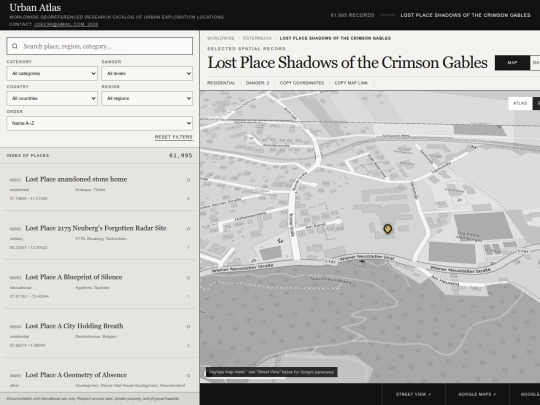Open Lost Place A City Holding Breath entry
Viewport: 540px width, 405px height.
tap(100, 334)
